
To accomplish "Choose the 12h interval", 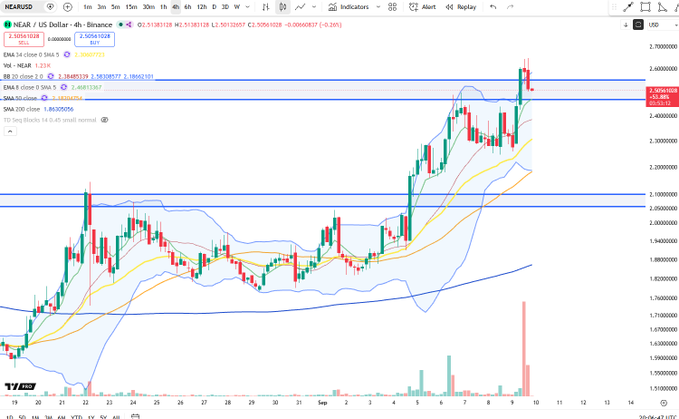I will (201, 7).
